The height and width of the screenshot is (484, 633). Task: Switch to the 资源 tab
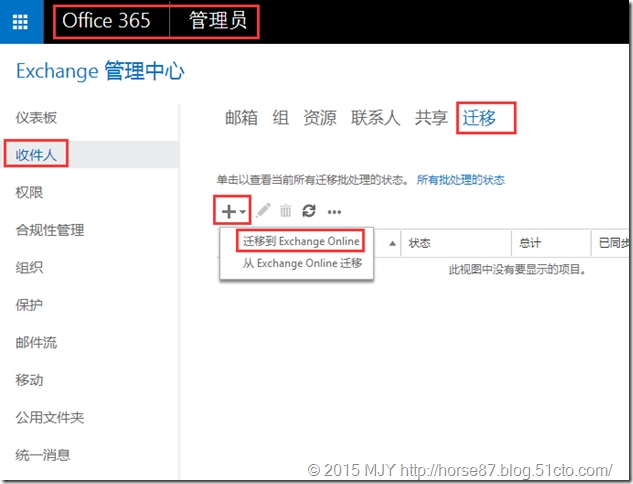coord(320,118)
